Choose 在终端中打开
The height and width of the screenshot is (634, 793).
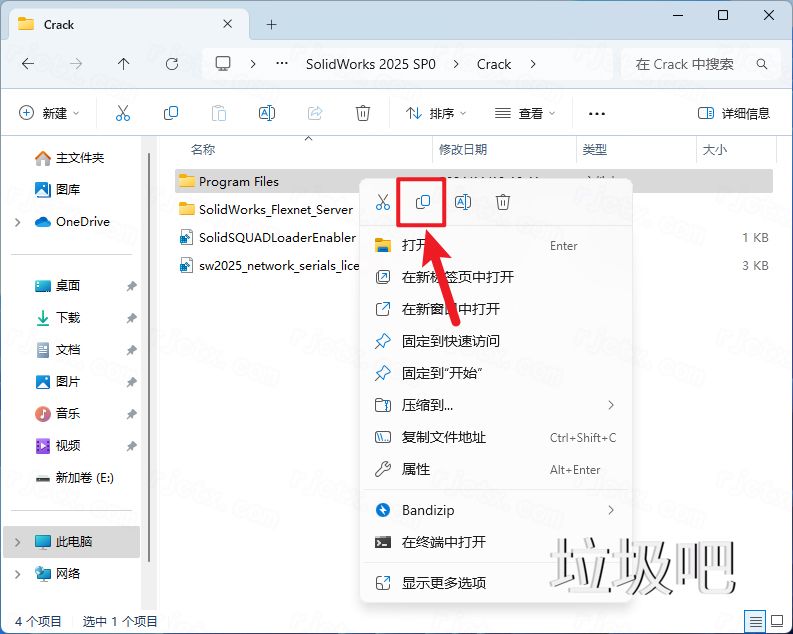496,542
